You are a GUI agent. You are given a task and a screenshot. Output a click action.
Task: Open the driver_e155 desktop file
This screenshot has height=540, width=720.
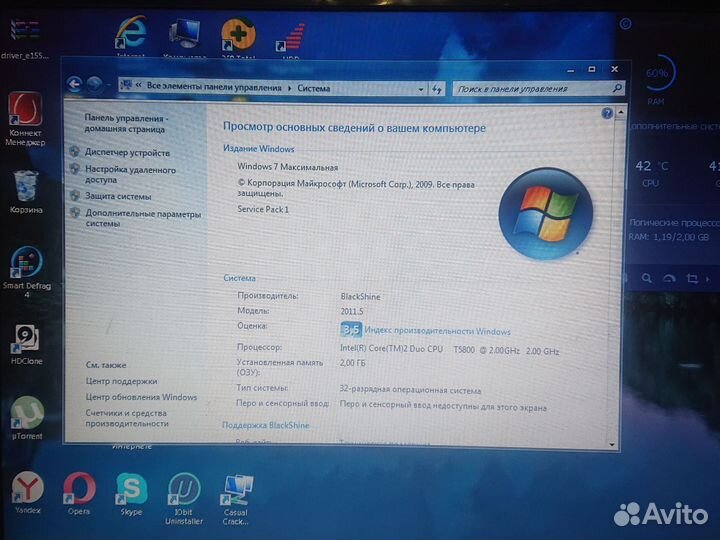(x=25, y=38)
